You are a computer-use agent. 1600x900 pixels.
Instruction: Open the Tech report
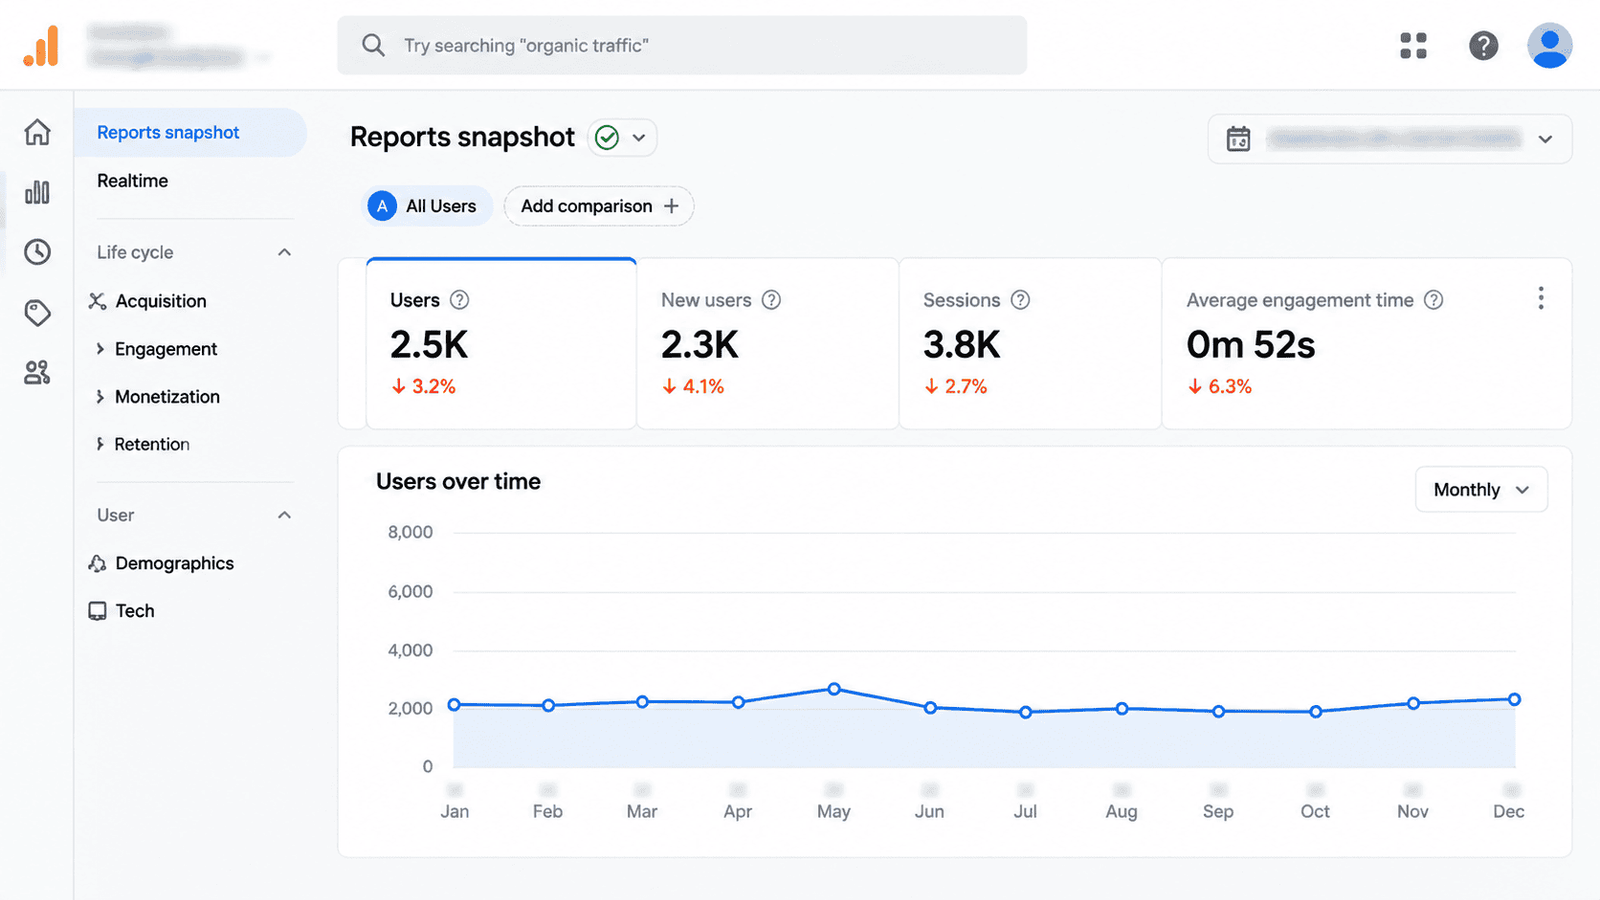click(x=135, y=611)
